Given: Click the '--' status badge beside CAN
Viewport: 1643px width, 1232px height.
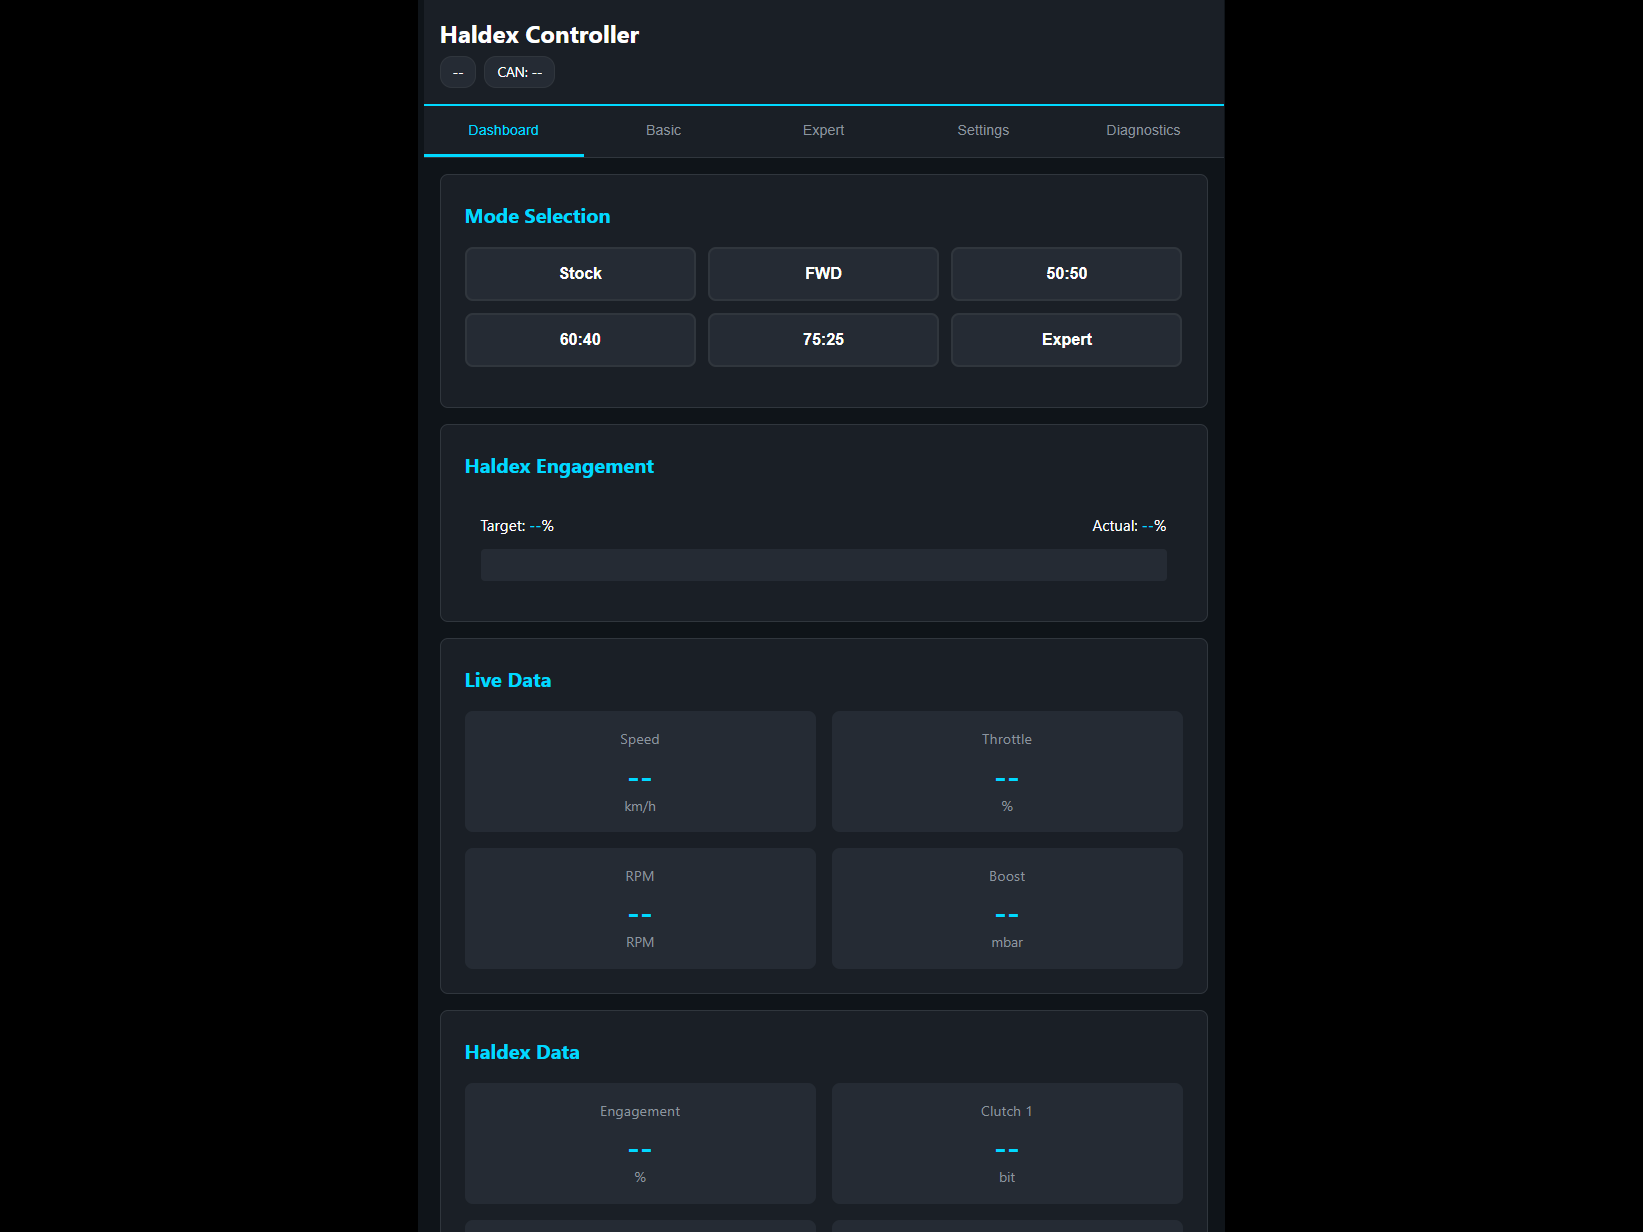Looking at the screenshot, I should point(458,72).
